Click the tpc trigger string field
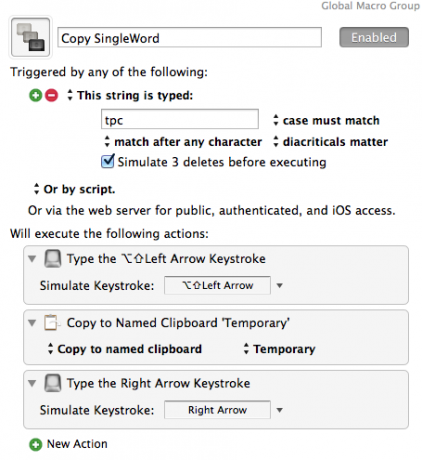Viewport: 422px width, 460px height. click(x=180, y=119)
